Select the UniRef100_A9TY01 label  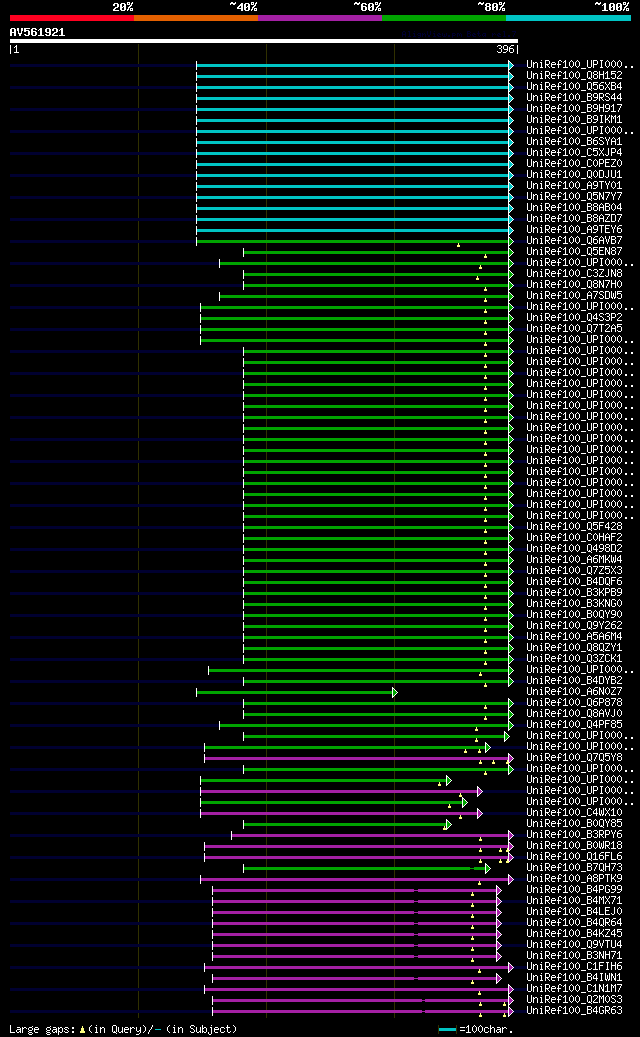[x=574, y=186]
